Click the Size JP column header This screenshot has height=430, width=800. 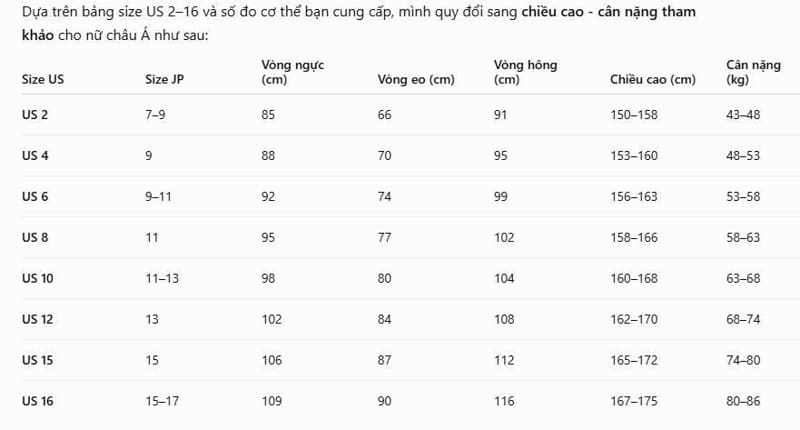click(x=164, y=80)
